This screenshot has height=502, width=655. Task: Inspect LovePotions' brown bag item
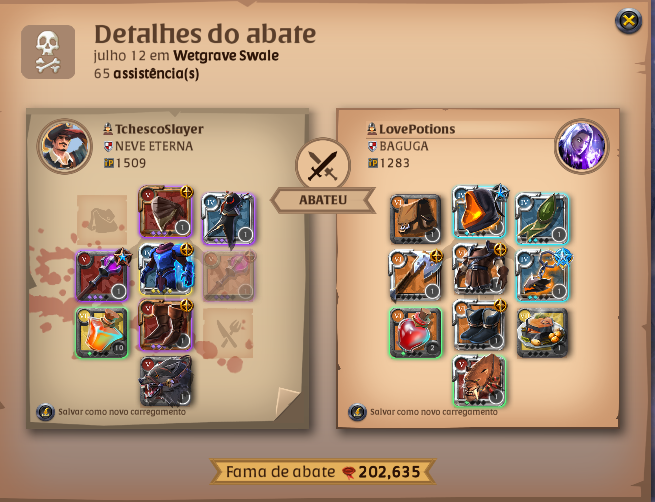pos(416,218)
